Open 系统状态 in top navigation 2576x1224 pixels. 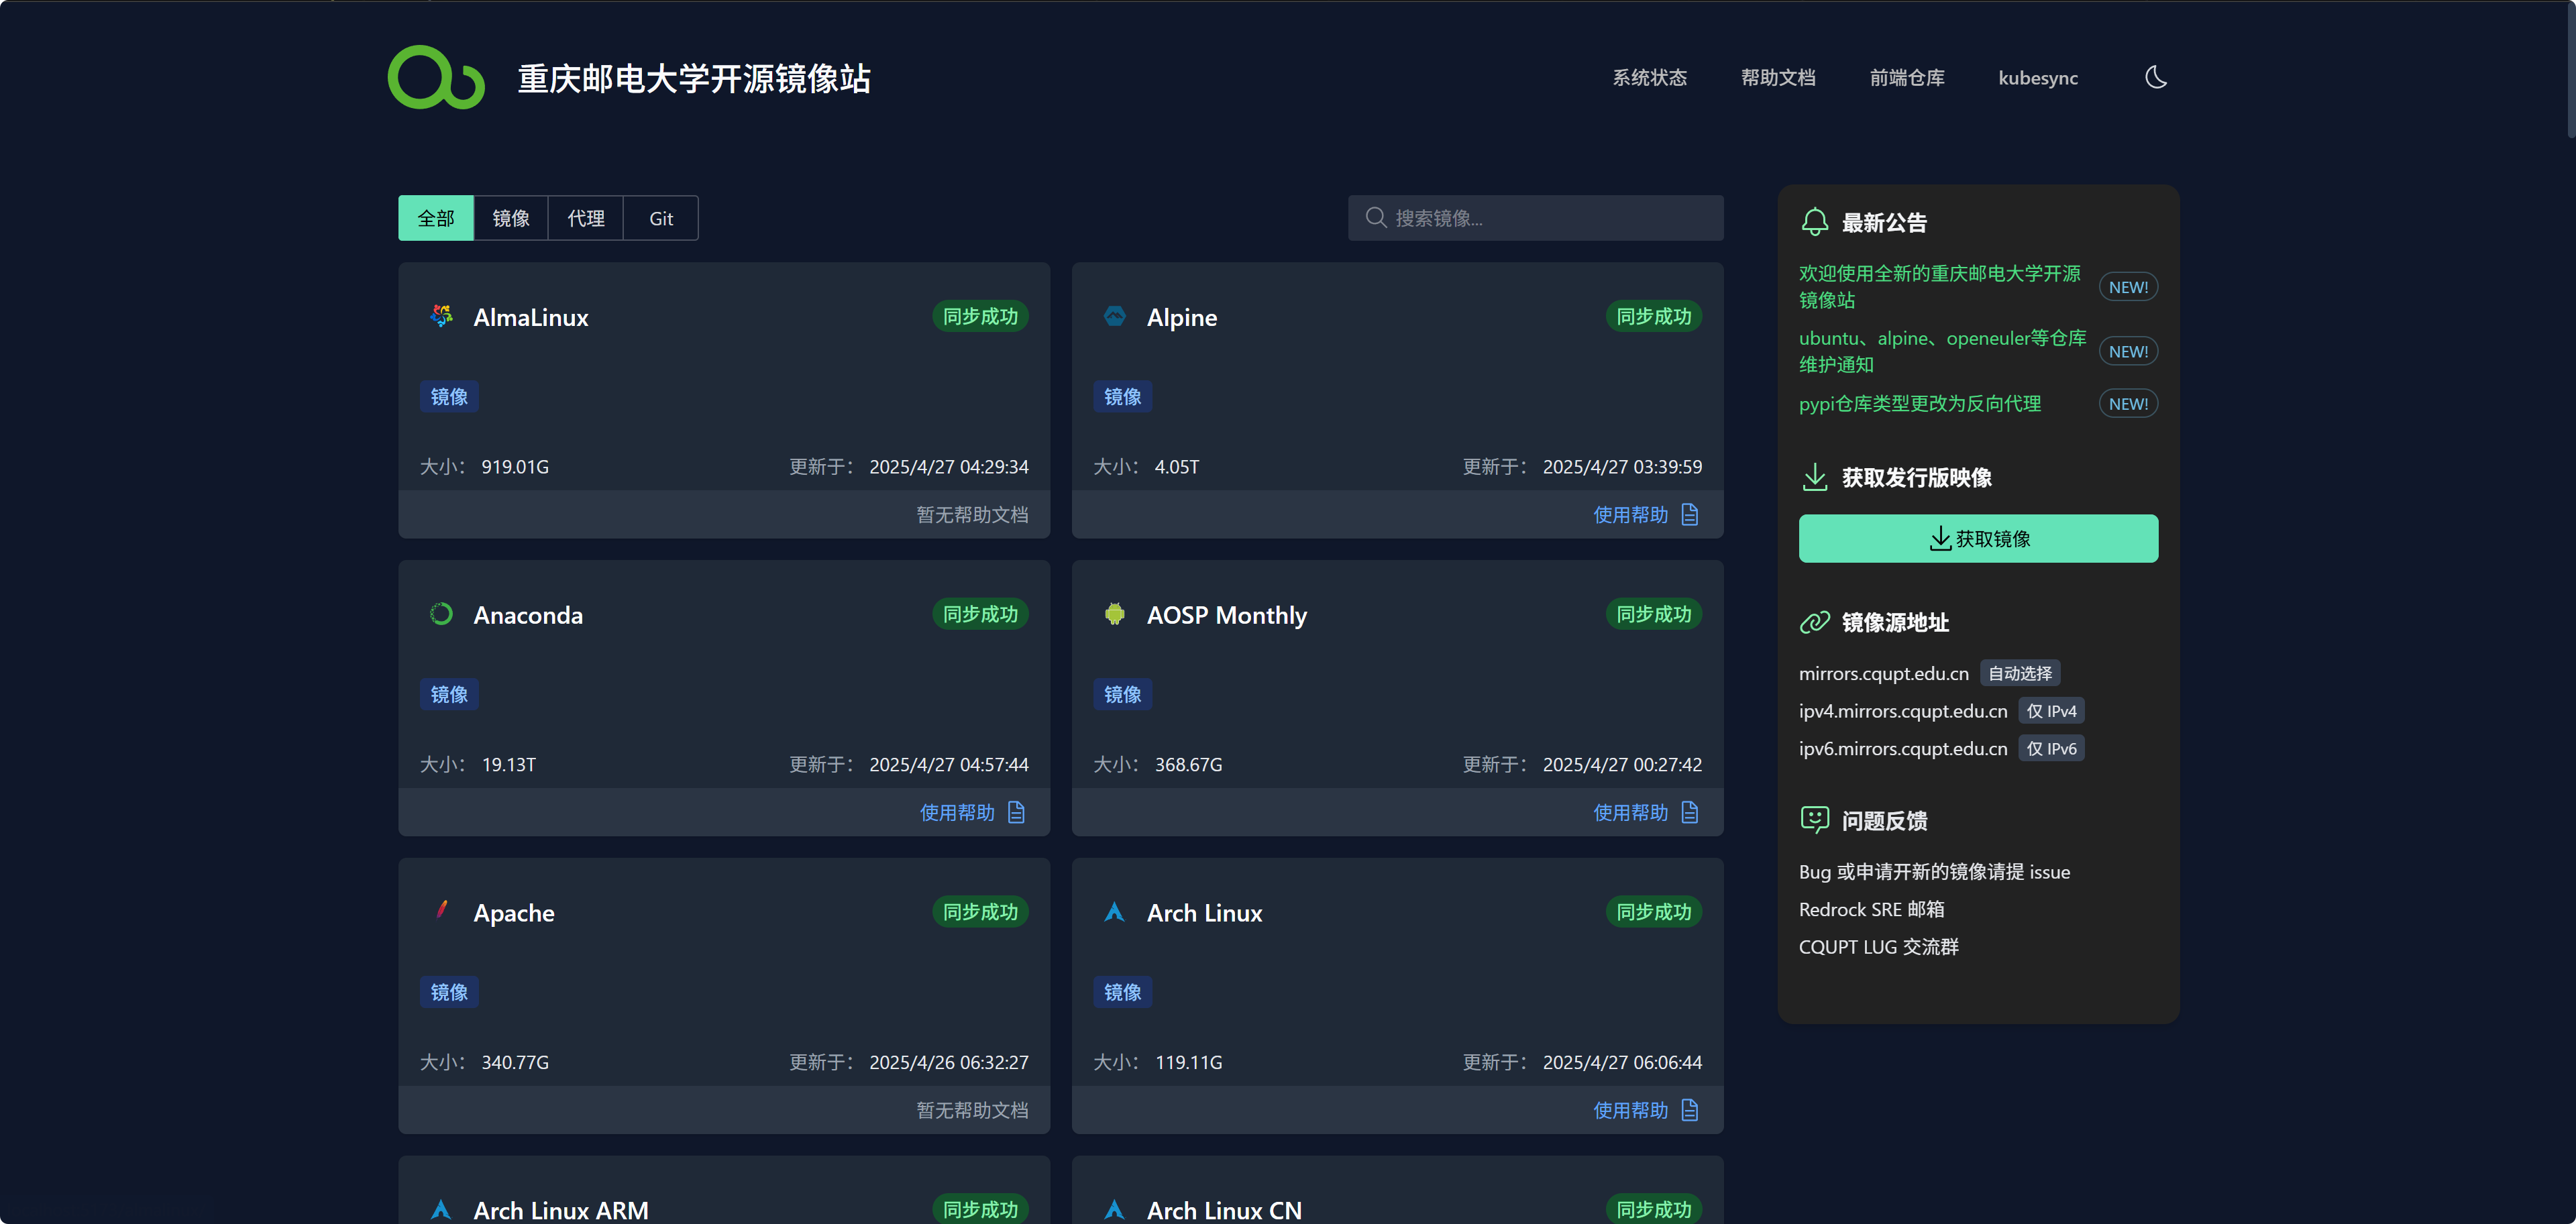1649,78
